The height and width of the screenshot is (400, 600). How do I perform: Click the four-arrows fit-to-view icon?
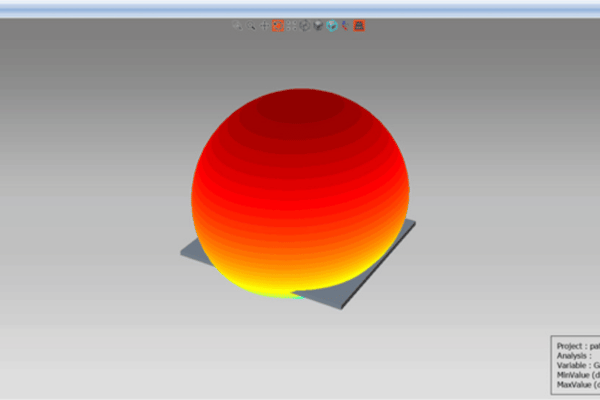pos(291,26)
